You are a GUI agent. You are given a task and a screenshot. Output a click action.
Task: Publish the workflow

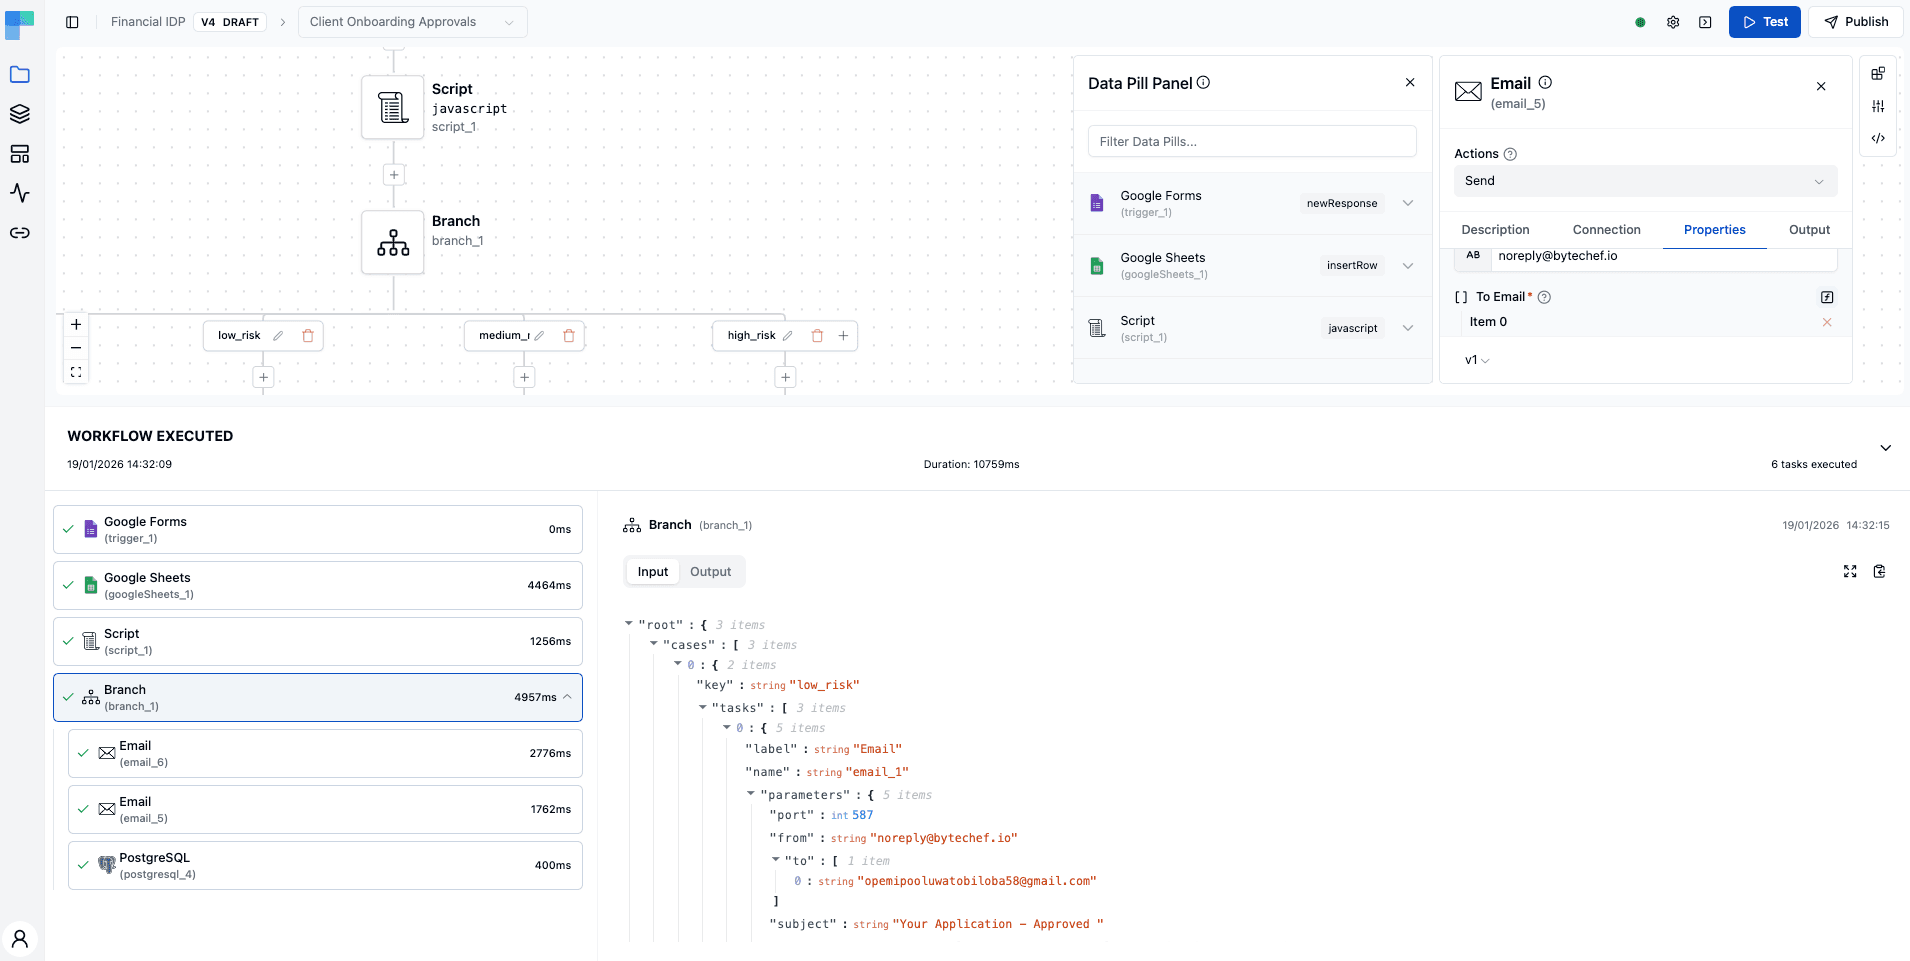point(1855,21)
